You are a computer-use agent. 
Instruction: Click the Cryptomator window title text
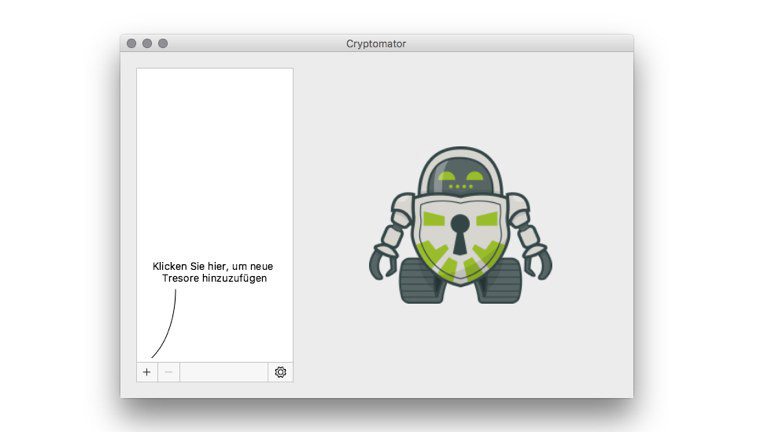point(376,44)
